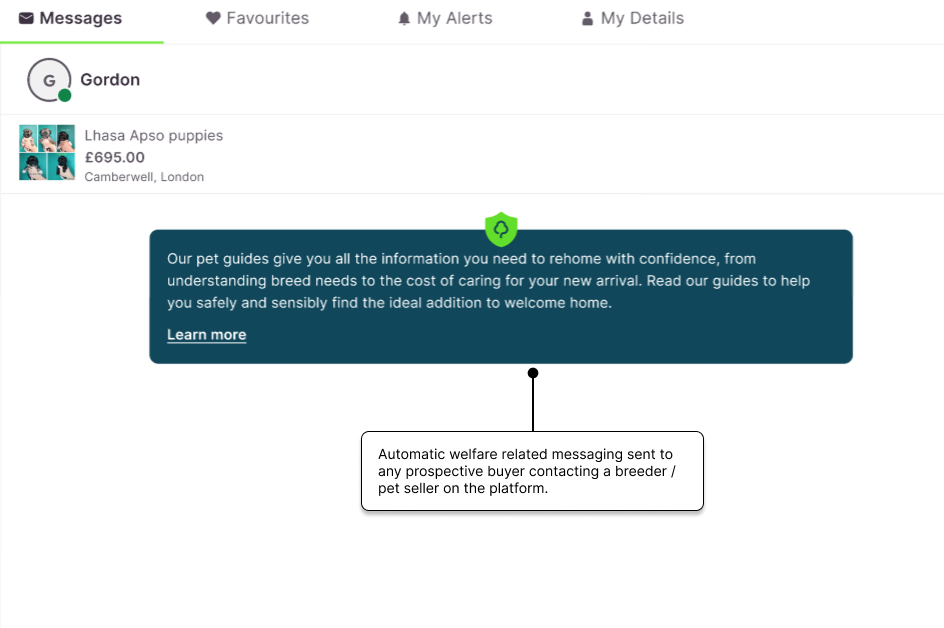
Task: Go to the My Alerts tab
Action: pyautogui.click(x=454, y=18)
